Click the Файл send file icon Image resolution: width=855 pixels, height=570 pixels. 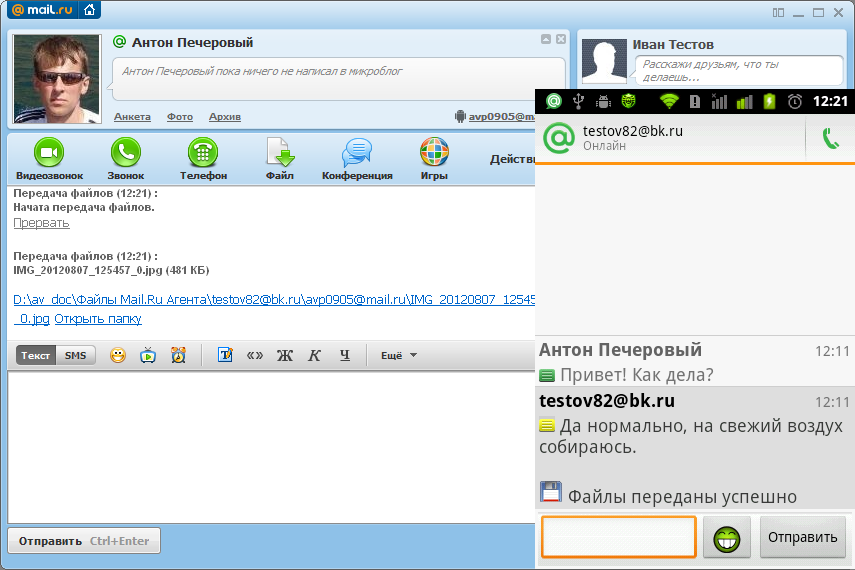(x=279, y=153)
